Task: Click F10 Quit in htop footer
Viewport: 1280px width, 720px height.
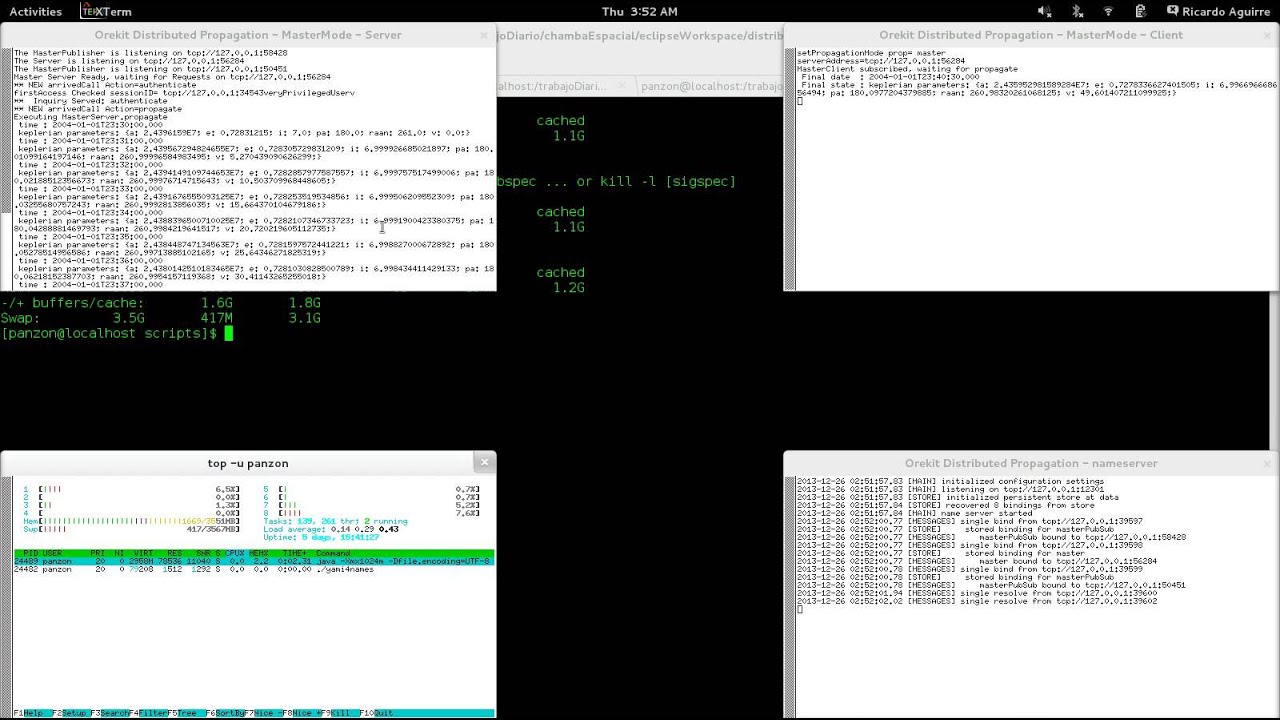Action: tap(378, 713)
